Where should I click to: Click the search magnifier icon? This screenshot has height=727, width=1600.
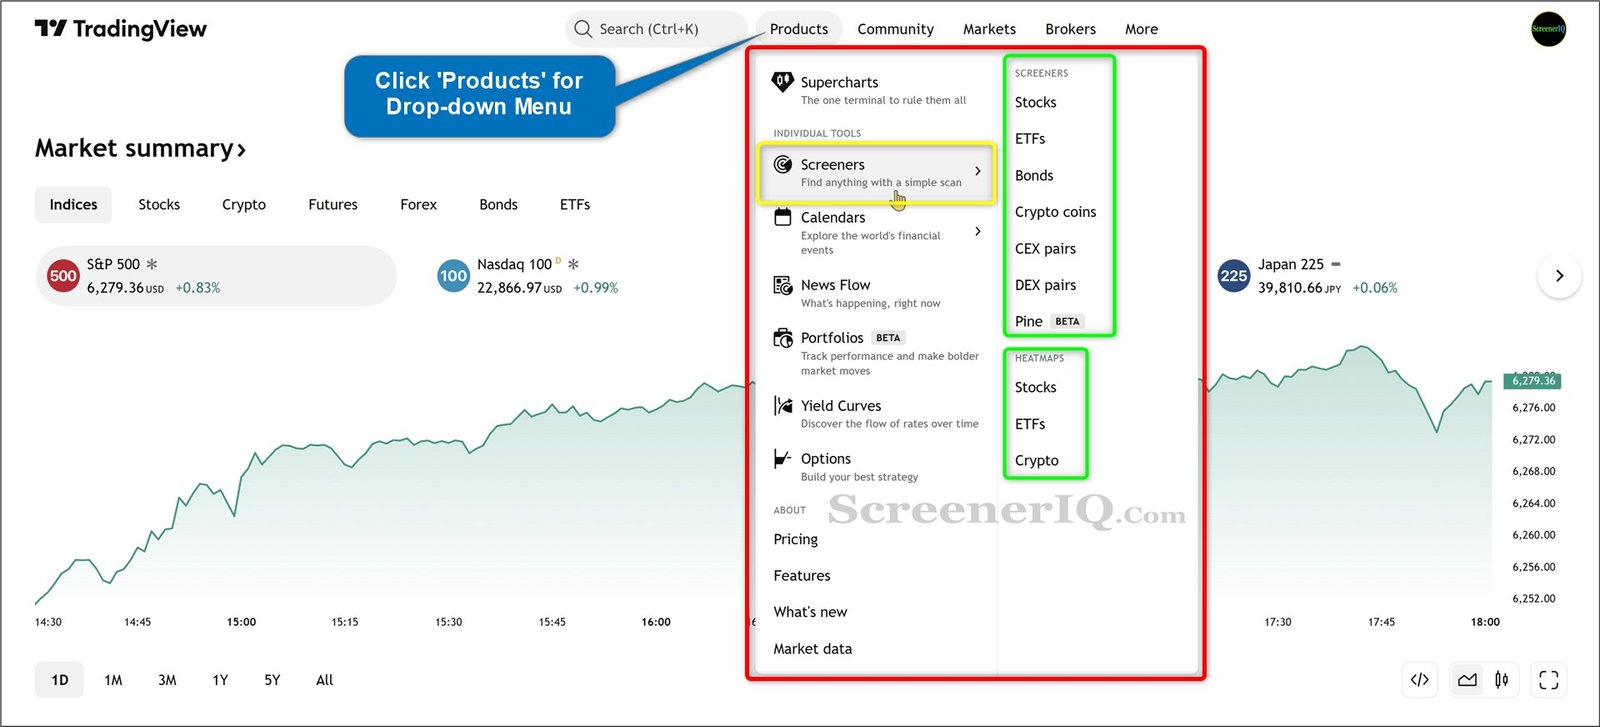tap(583, 29)
